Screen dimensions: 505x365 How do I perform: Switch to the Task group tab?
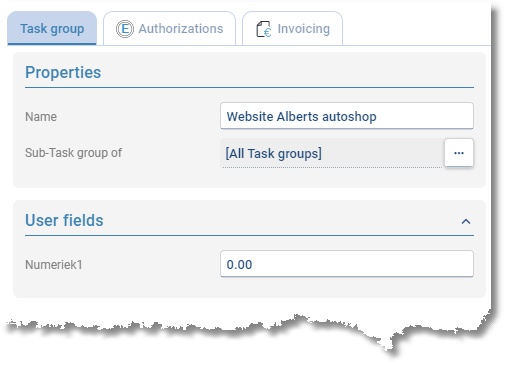52,29
